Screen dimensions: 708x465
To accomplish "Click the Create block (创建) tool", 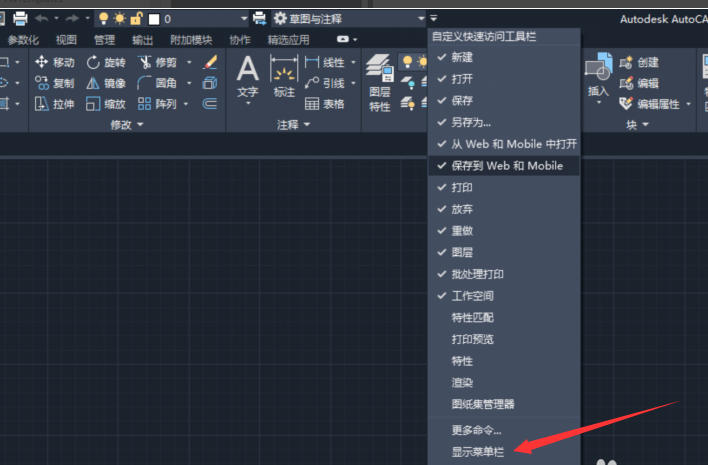I will tap(639, 62).
